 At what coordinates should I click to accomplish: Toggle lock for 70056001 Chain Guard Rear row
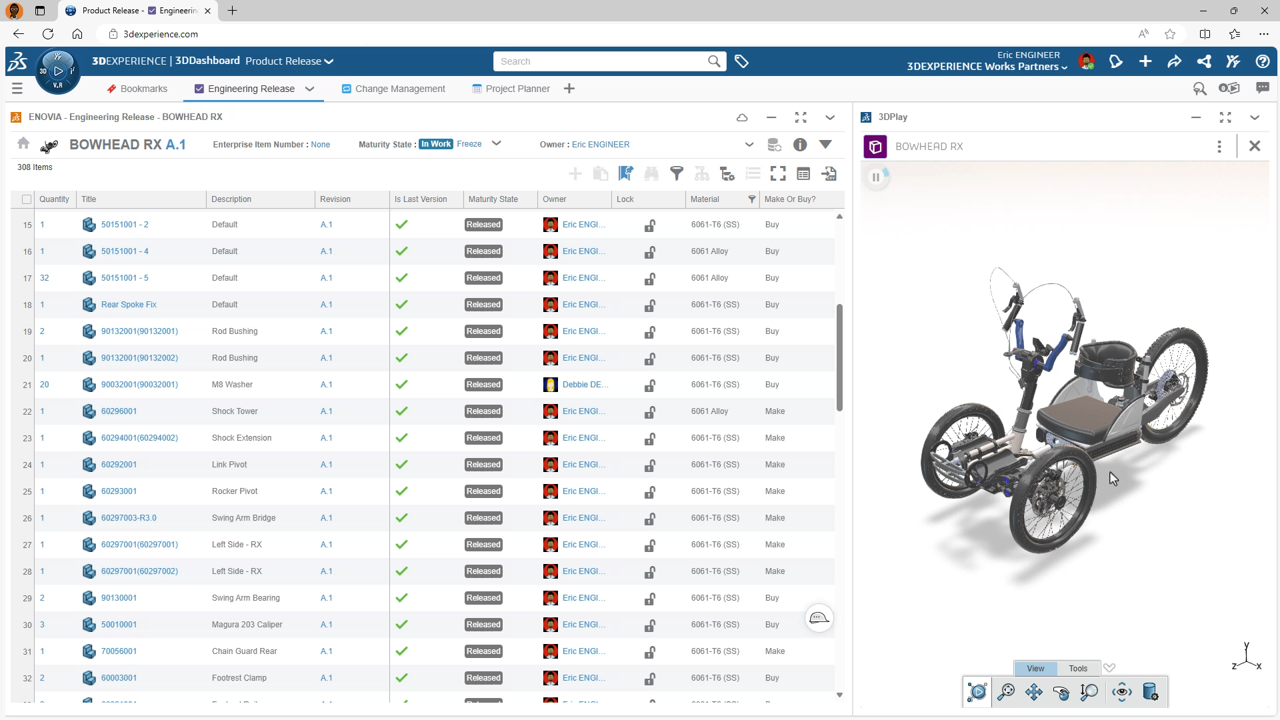[x=650, y=652]
